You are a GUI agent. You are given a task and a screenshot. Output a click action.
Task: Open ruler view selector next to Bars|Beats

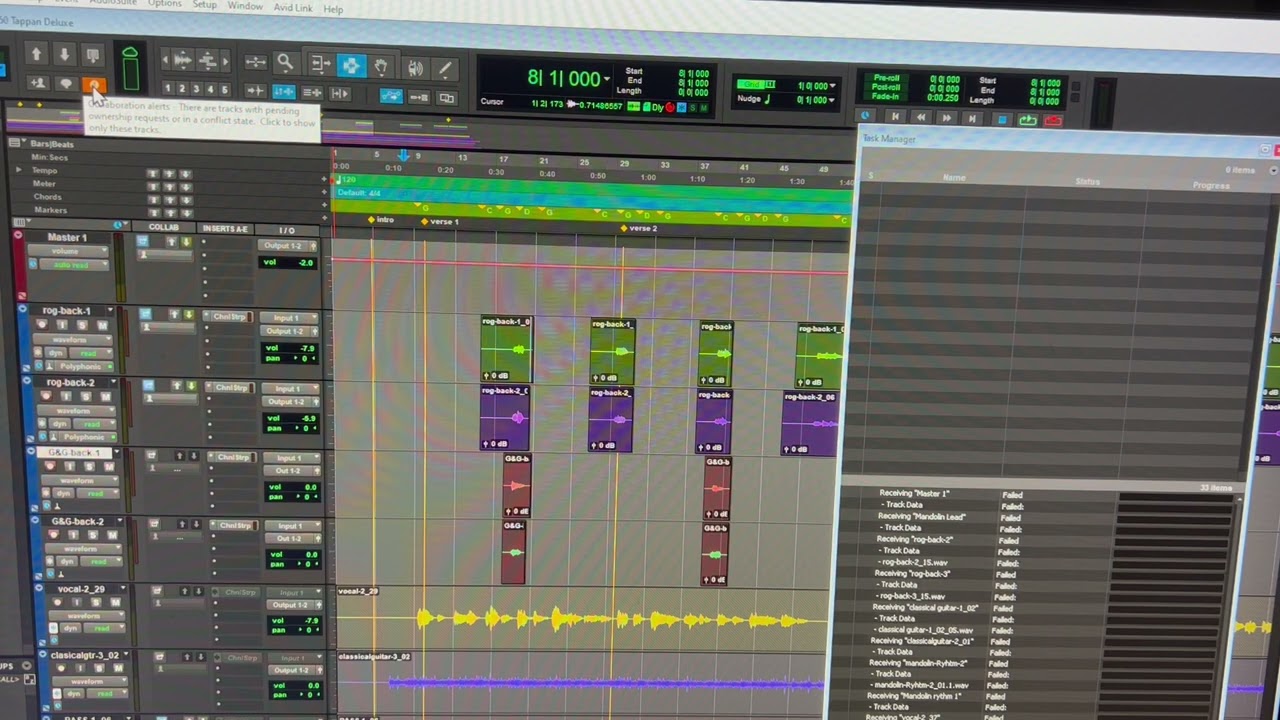[15, 143]
